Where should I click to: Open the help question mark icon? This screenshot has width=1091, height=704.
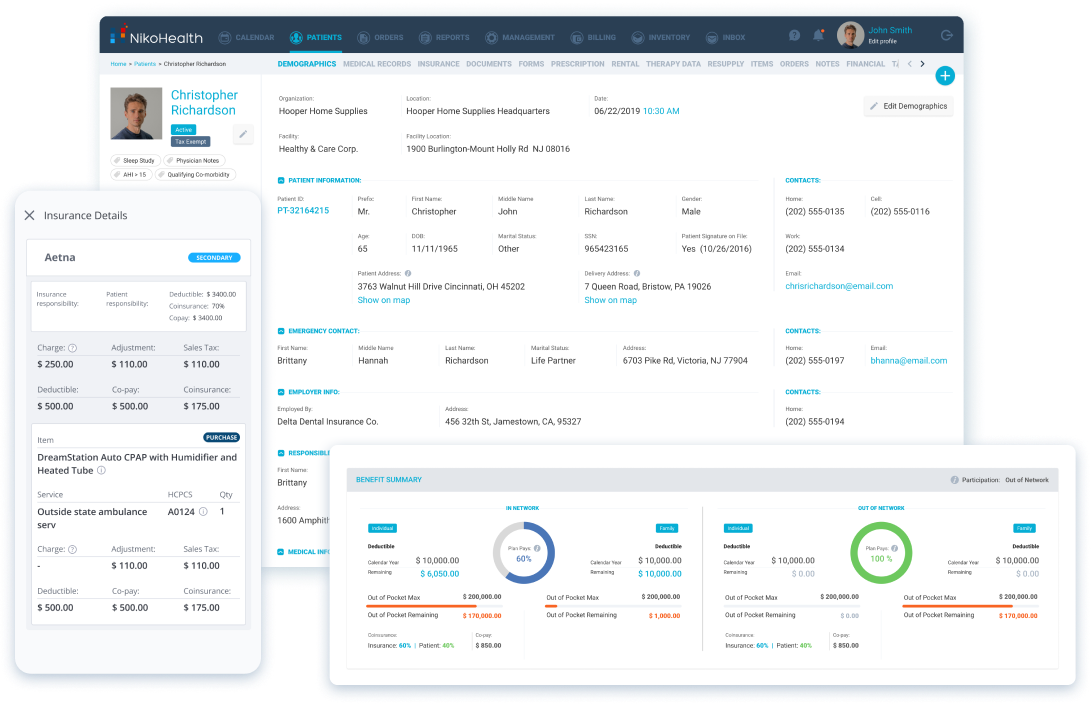(x=793, y=35)
